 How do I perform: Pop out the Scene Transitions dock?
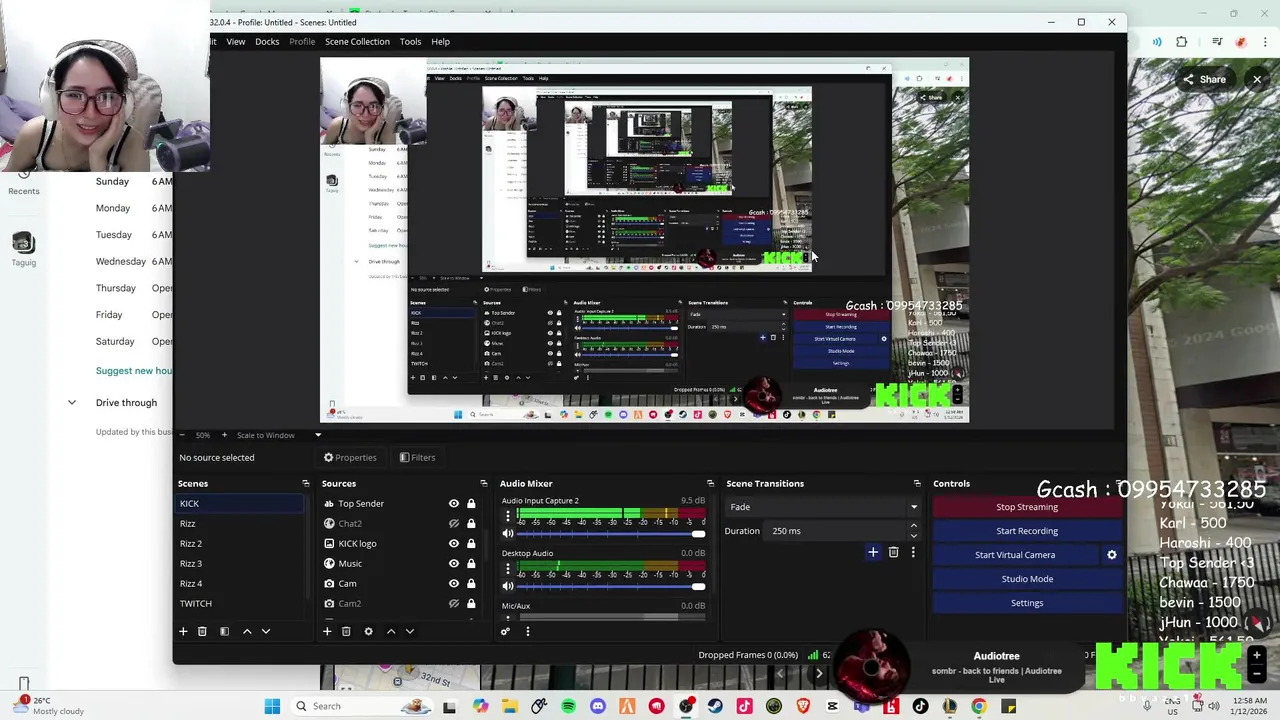[x=916, y=484]
